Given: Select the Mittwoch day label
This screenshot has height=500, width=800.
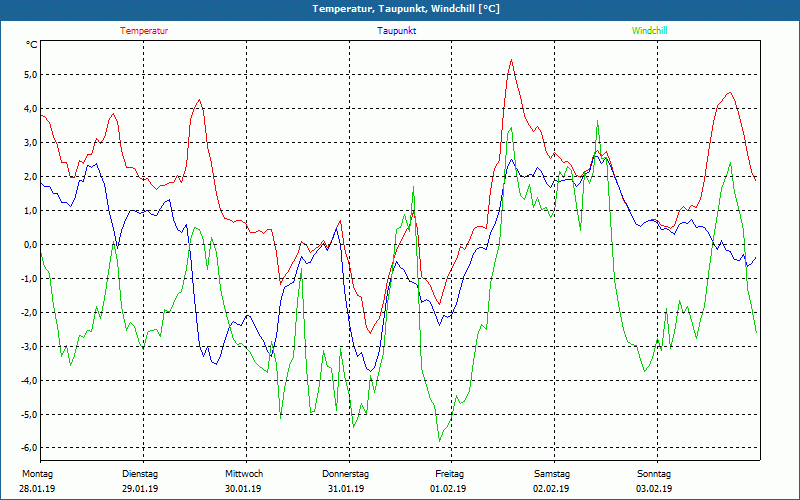Looking at the screenshot, I should click(244, 473).
